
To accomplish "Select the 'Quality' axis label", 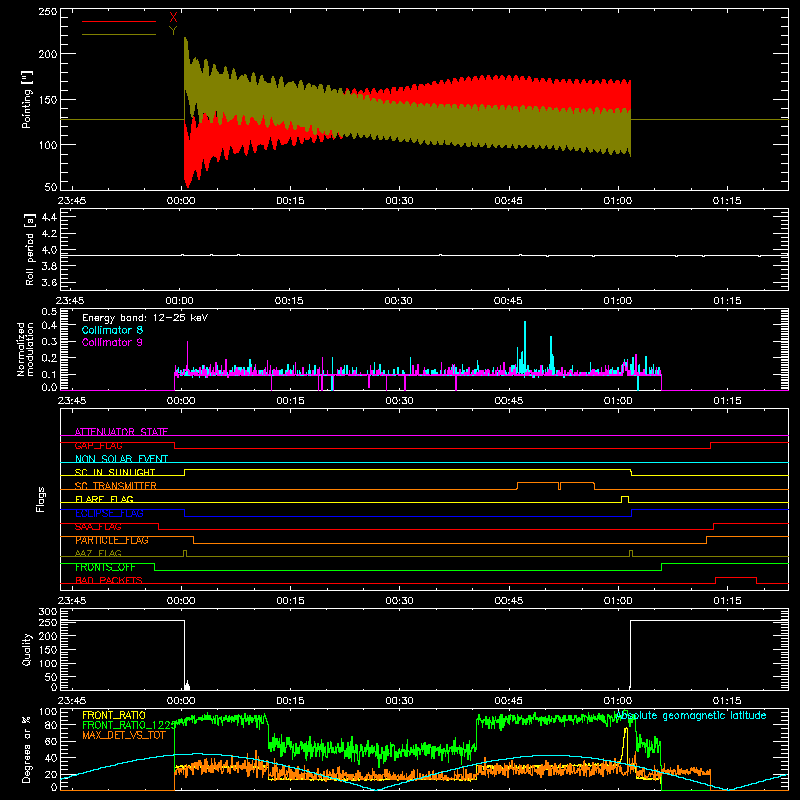I will tap(27, 649).
